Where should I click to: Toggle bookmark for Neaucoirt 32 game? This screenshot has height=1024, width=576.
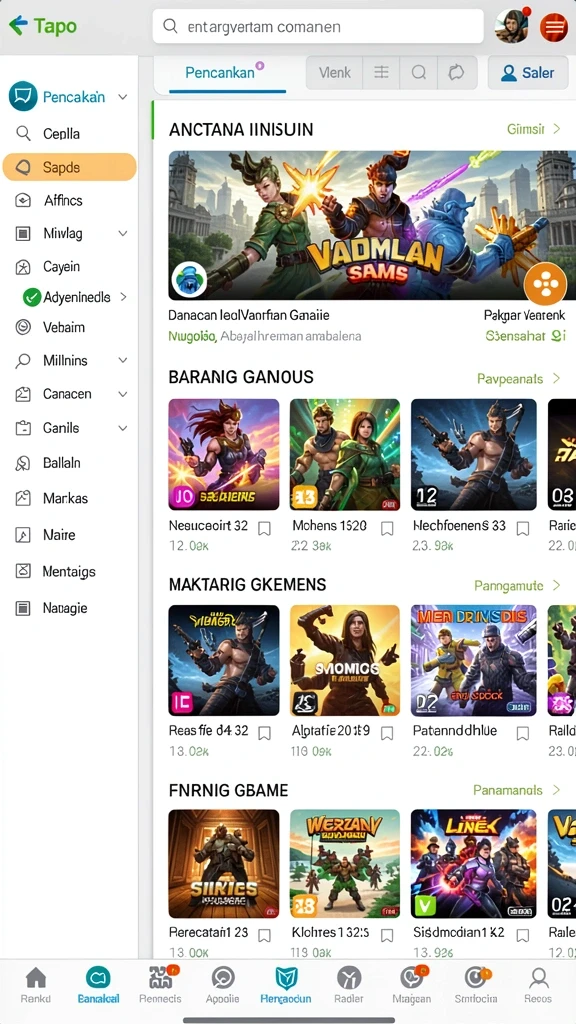(x=264, y=528)
